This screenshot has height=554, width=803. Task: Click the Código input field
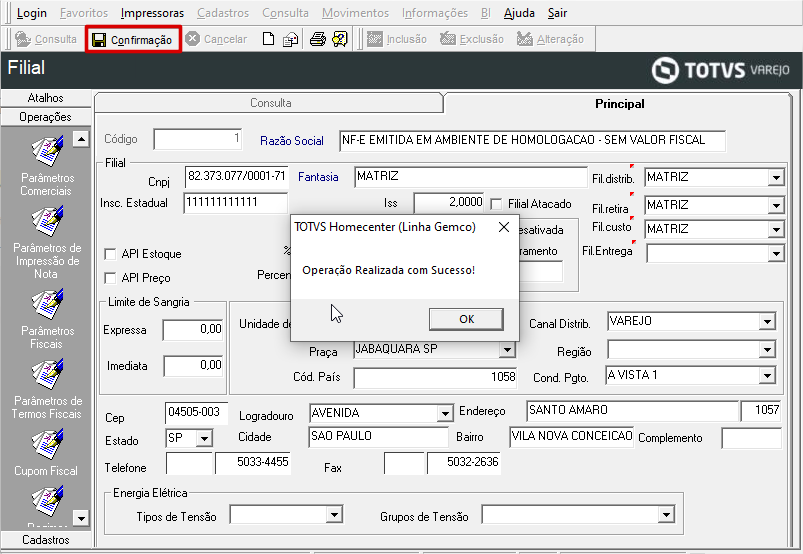198,139
